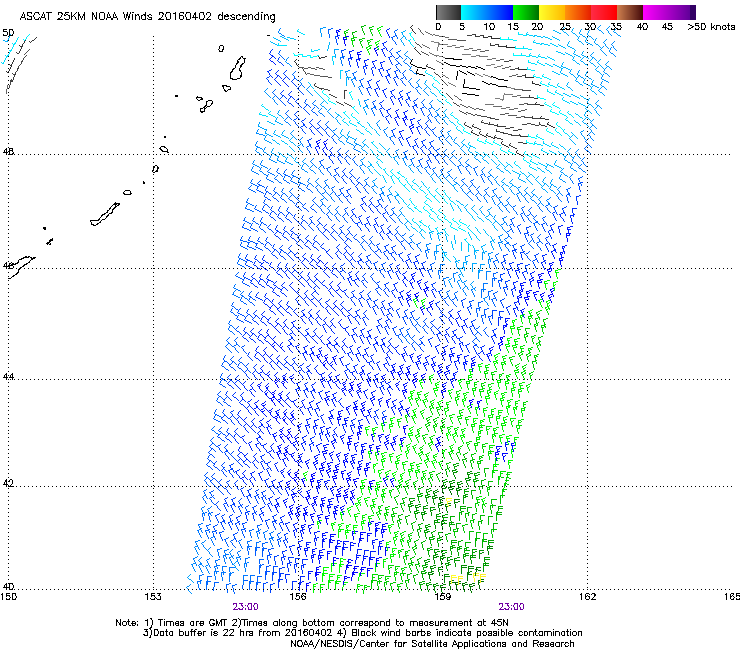Click the longitude axis label '153'
Screen dimensions: 740x650
pyautogui.click(x=153, y=597)
